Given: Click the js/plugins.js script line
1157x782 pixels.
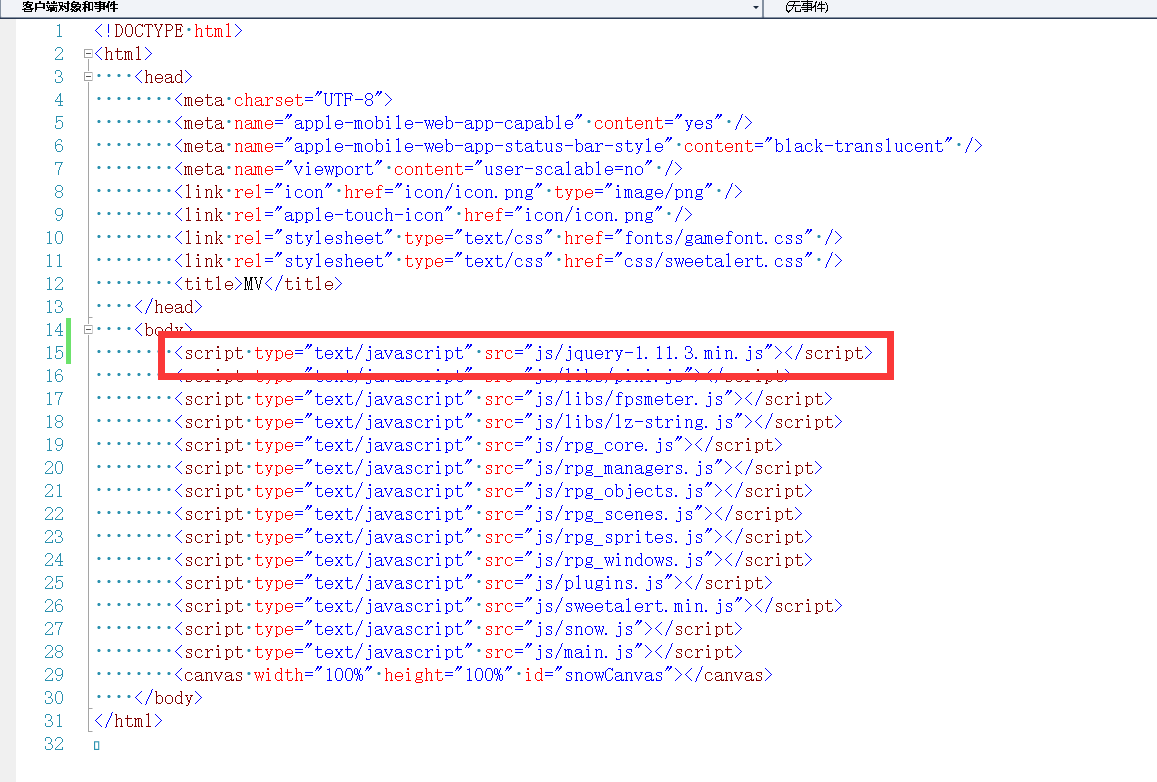Looking at the screenshot, I should 473,583.
